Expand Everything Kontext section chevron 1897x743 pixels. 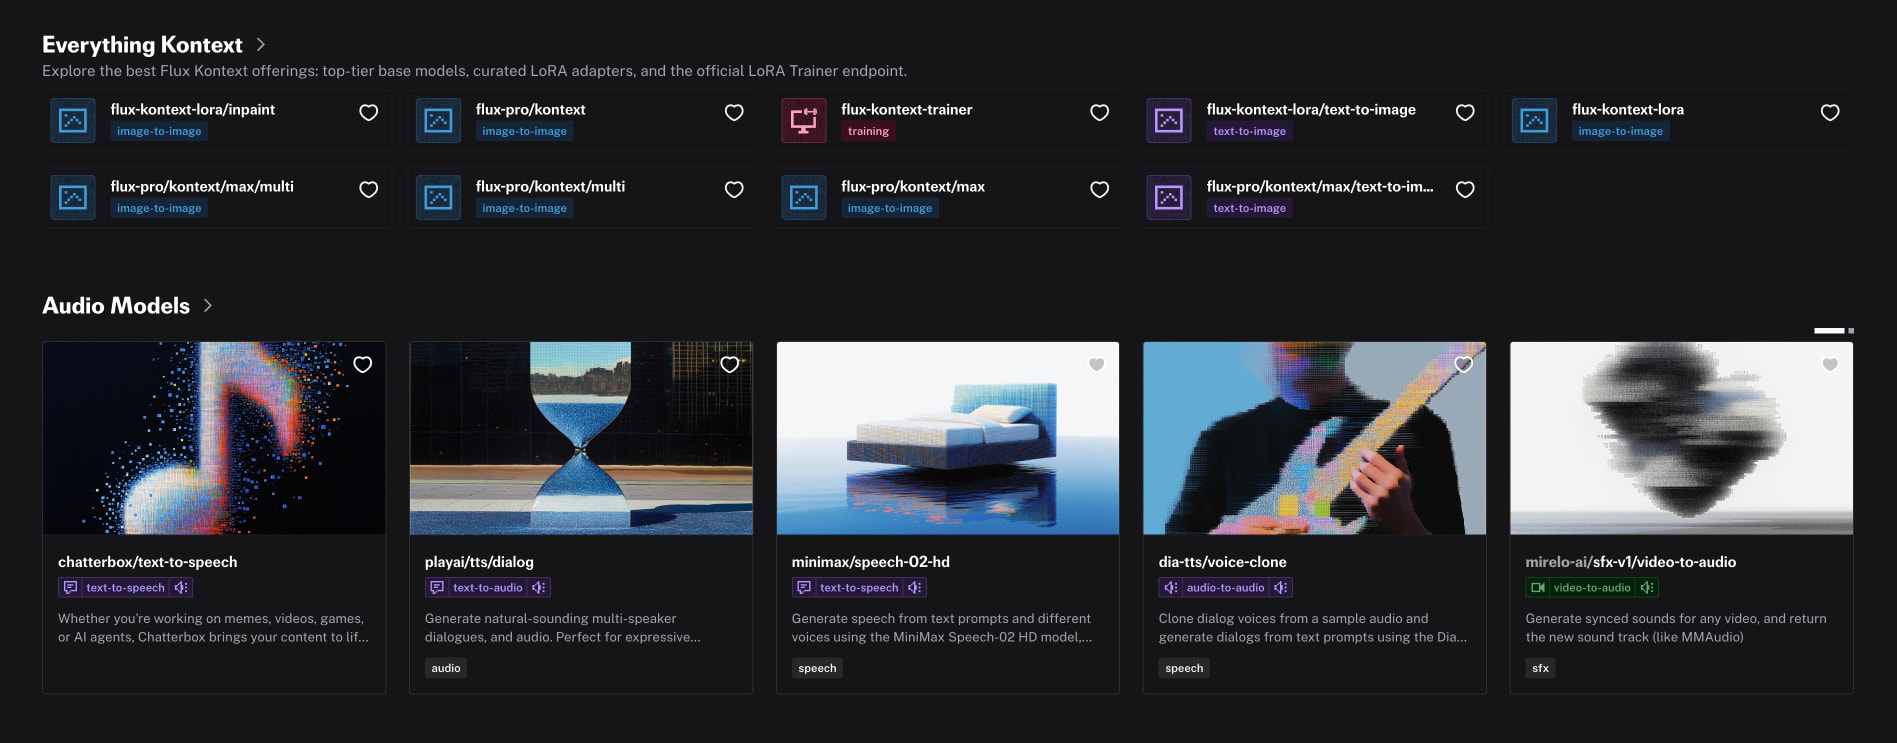pyautogui.click(x=261, y=45)
